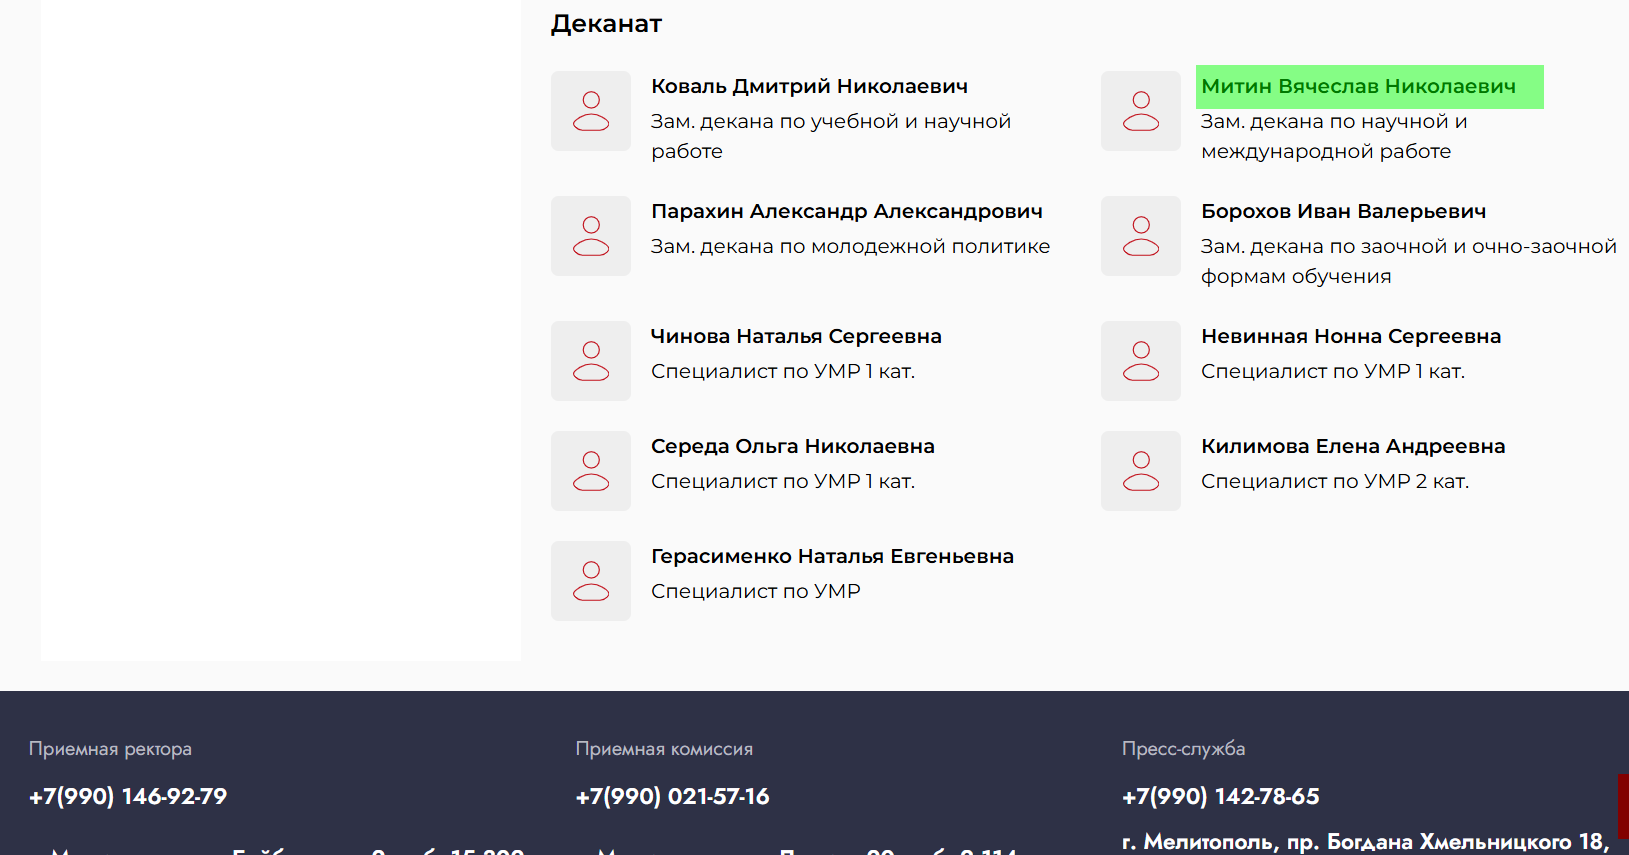Click 'Специалист по УМР 1 кат.' under Середа
The width and height of the screenshot is (1629, 855).
coord(783,481)
